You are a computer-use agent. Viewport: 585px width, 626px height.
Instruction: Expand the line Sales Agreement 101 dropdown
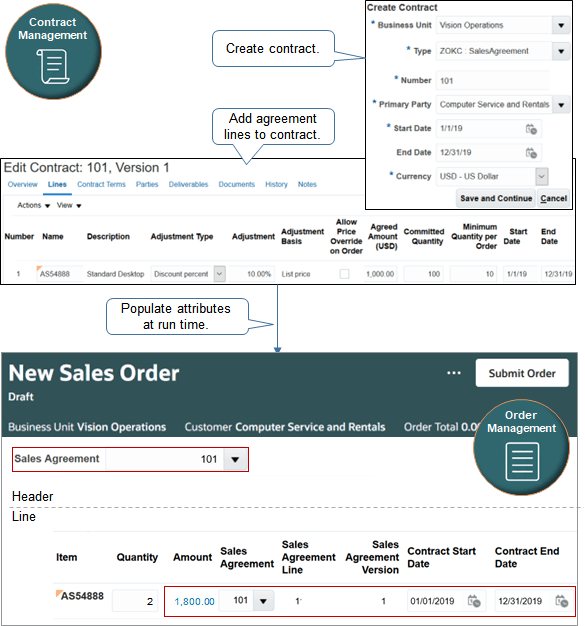[x=263, y=601]
